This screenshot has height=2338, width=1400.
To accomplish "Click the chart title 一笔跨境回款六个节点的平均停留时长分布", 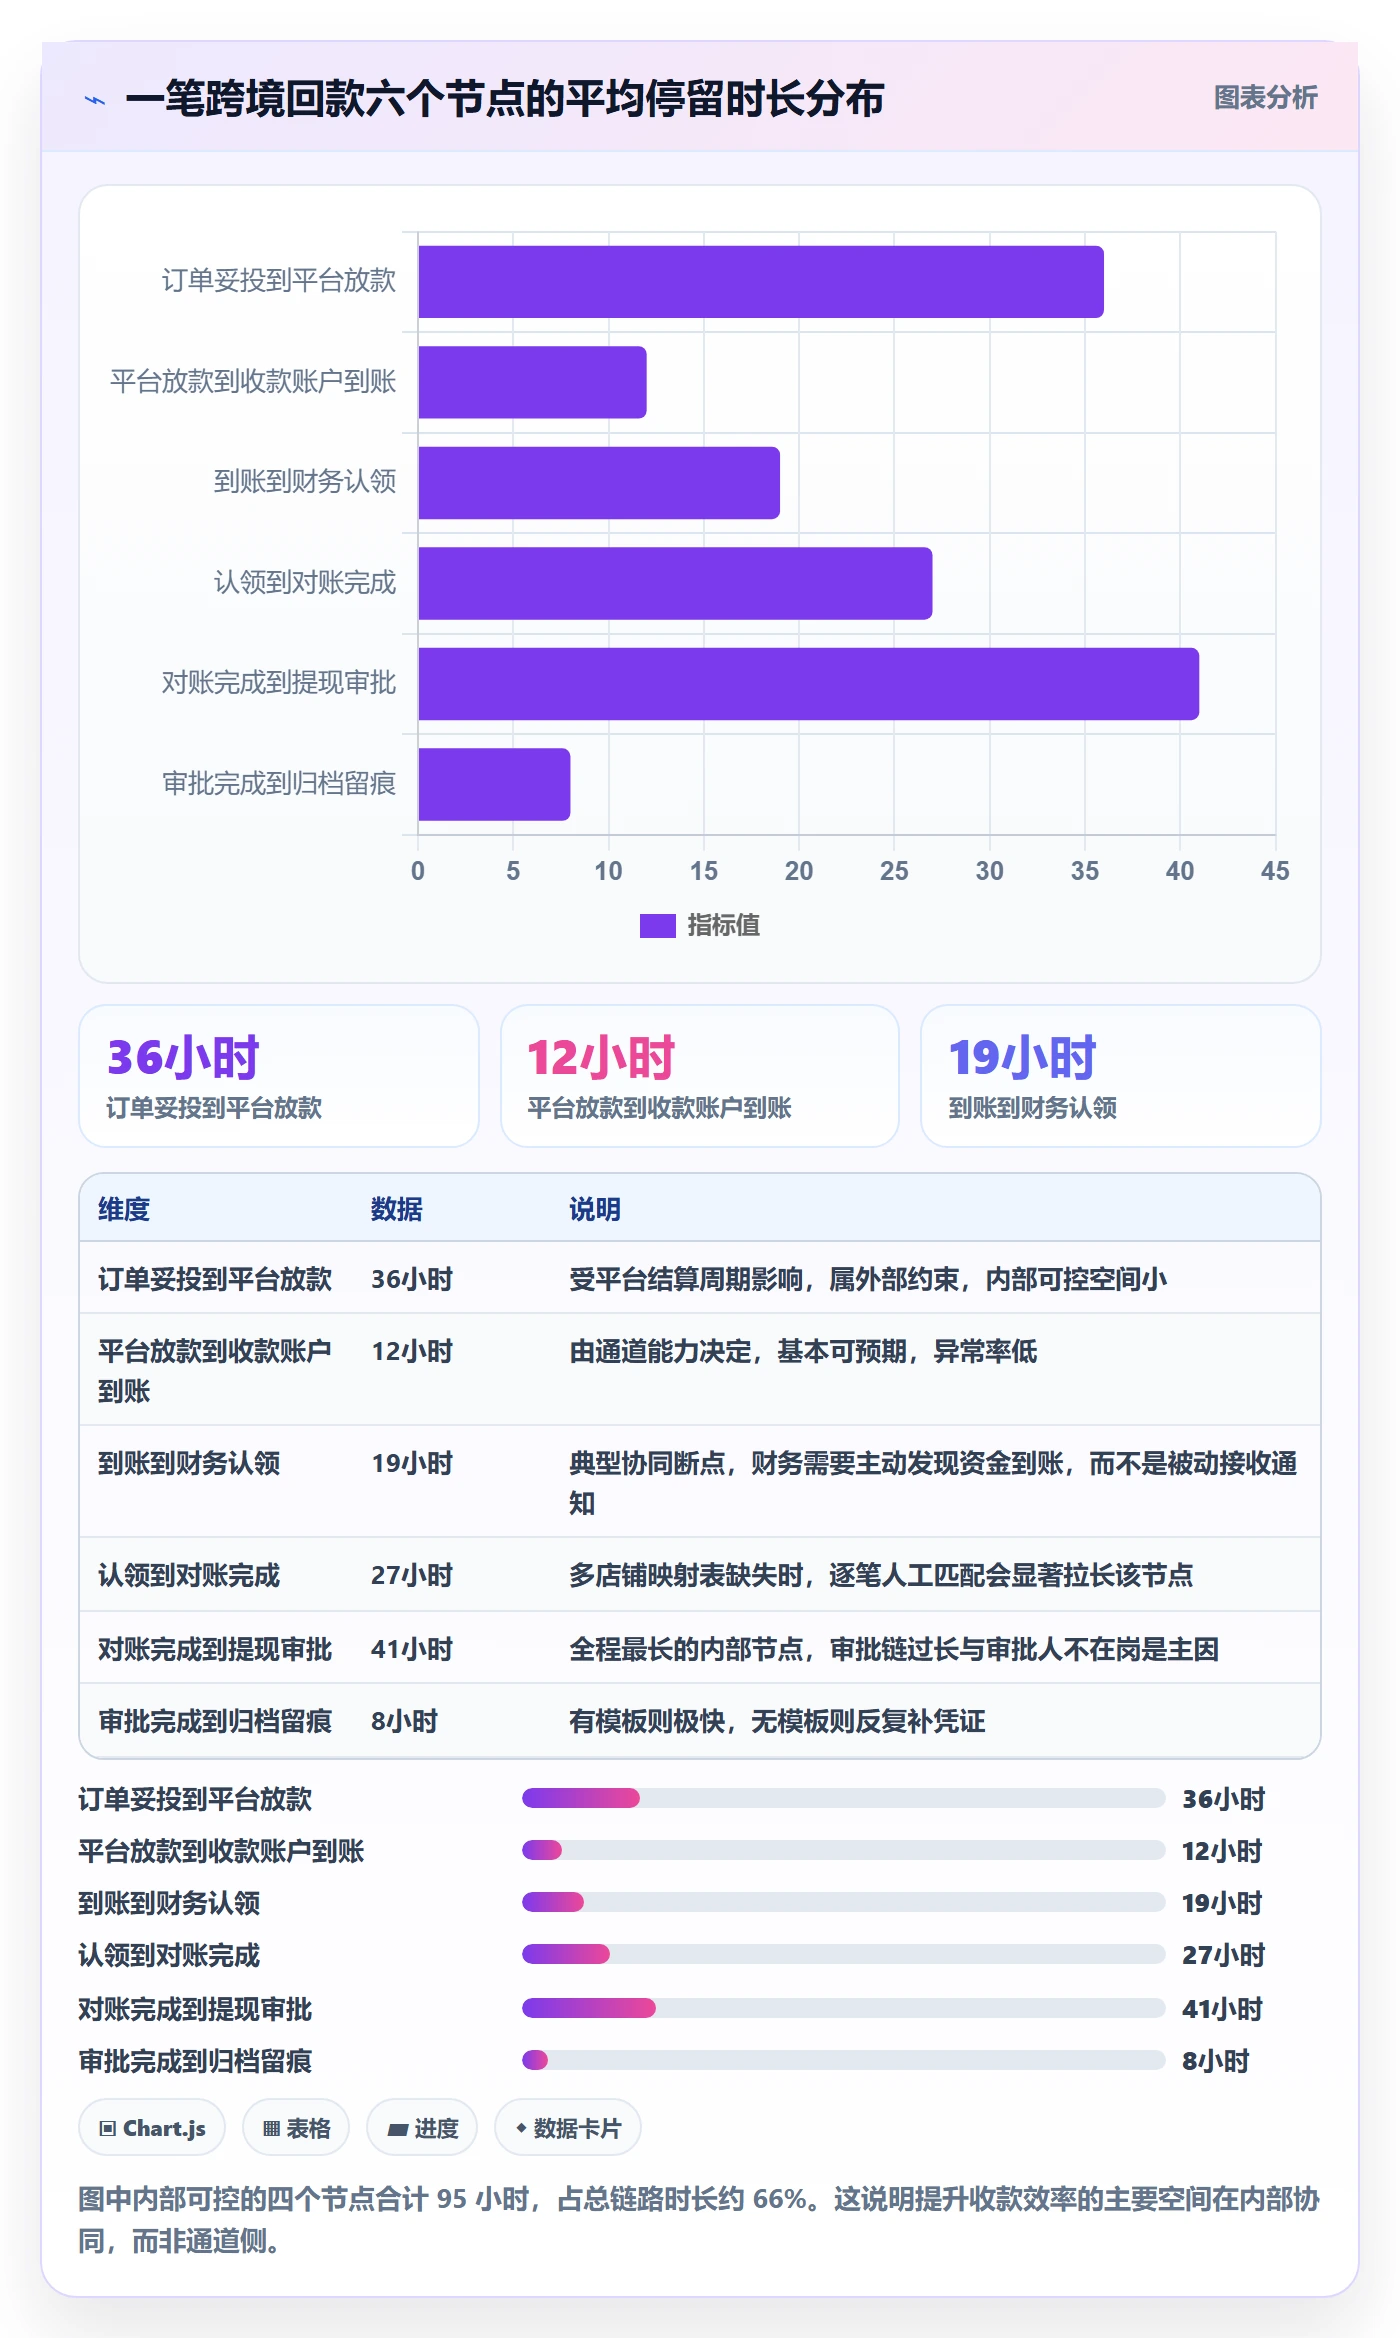I will (x=505, y=99).
